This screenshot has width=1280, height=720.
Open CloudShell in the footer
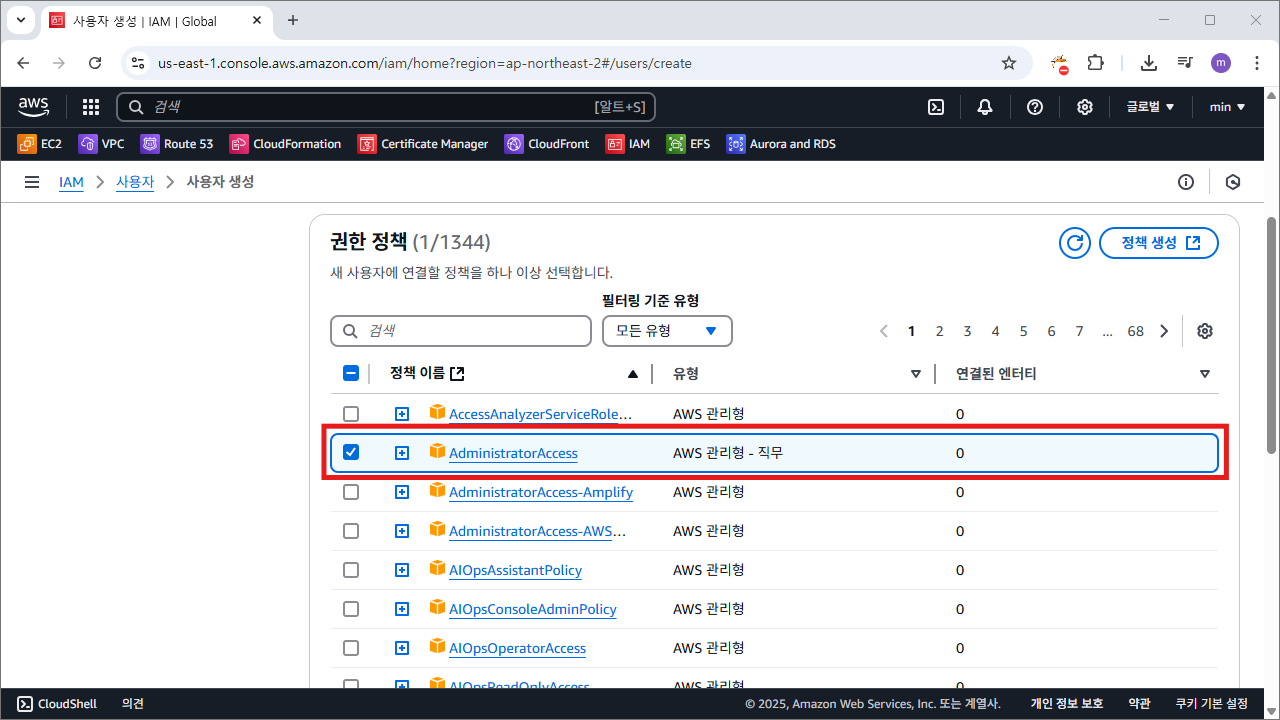[x=57, y=704]
